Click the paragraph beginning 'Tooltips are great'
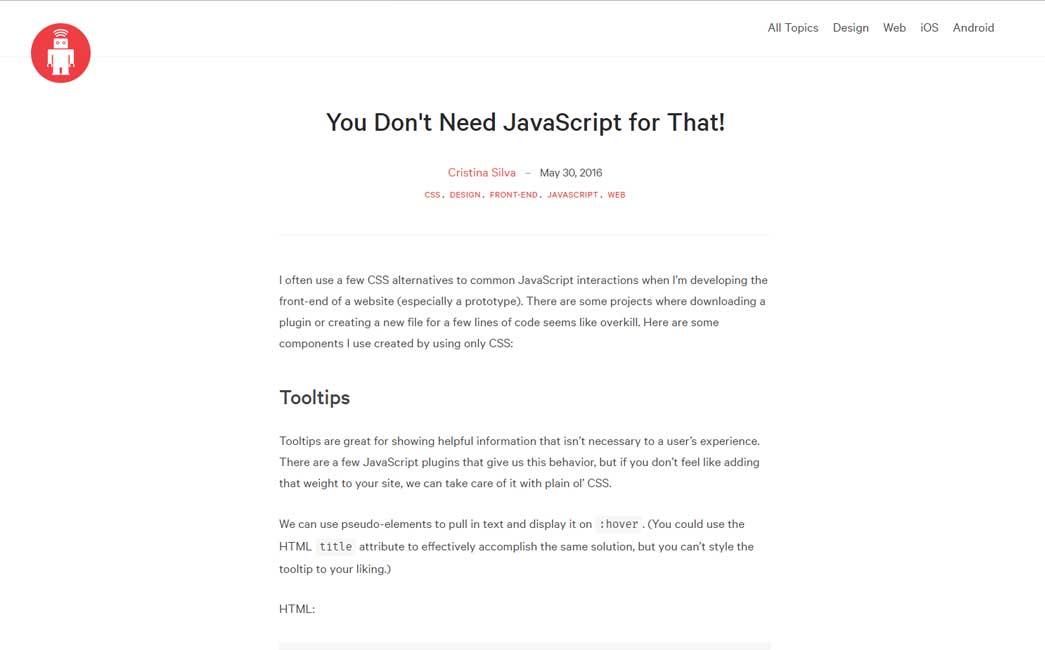The image size is (1045, 650). (x=519, y=462)
